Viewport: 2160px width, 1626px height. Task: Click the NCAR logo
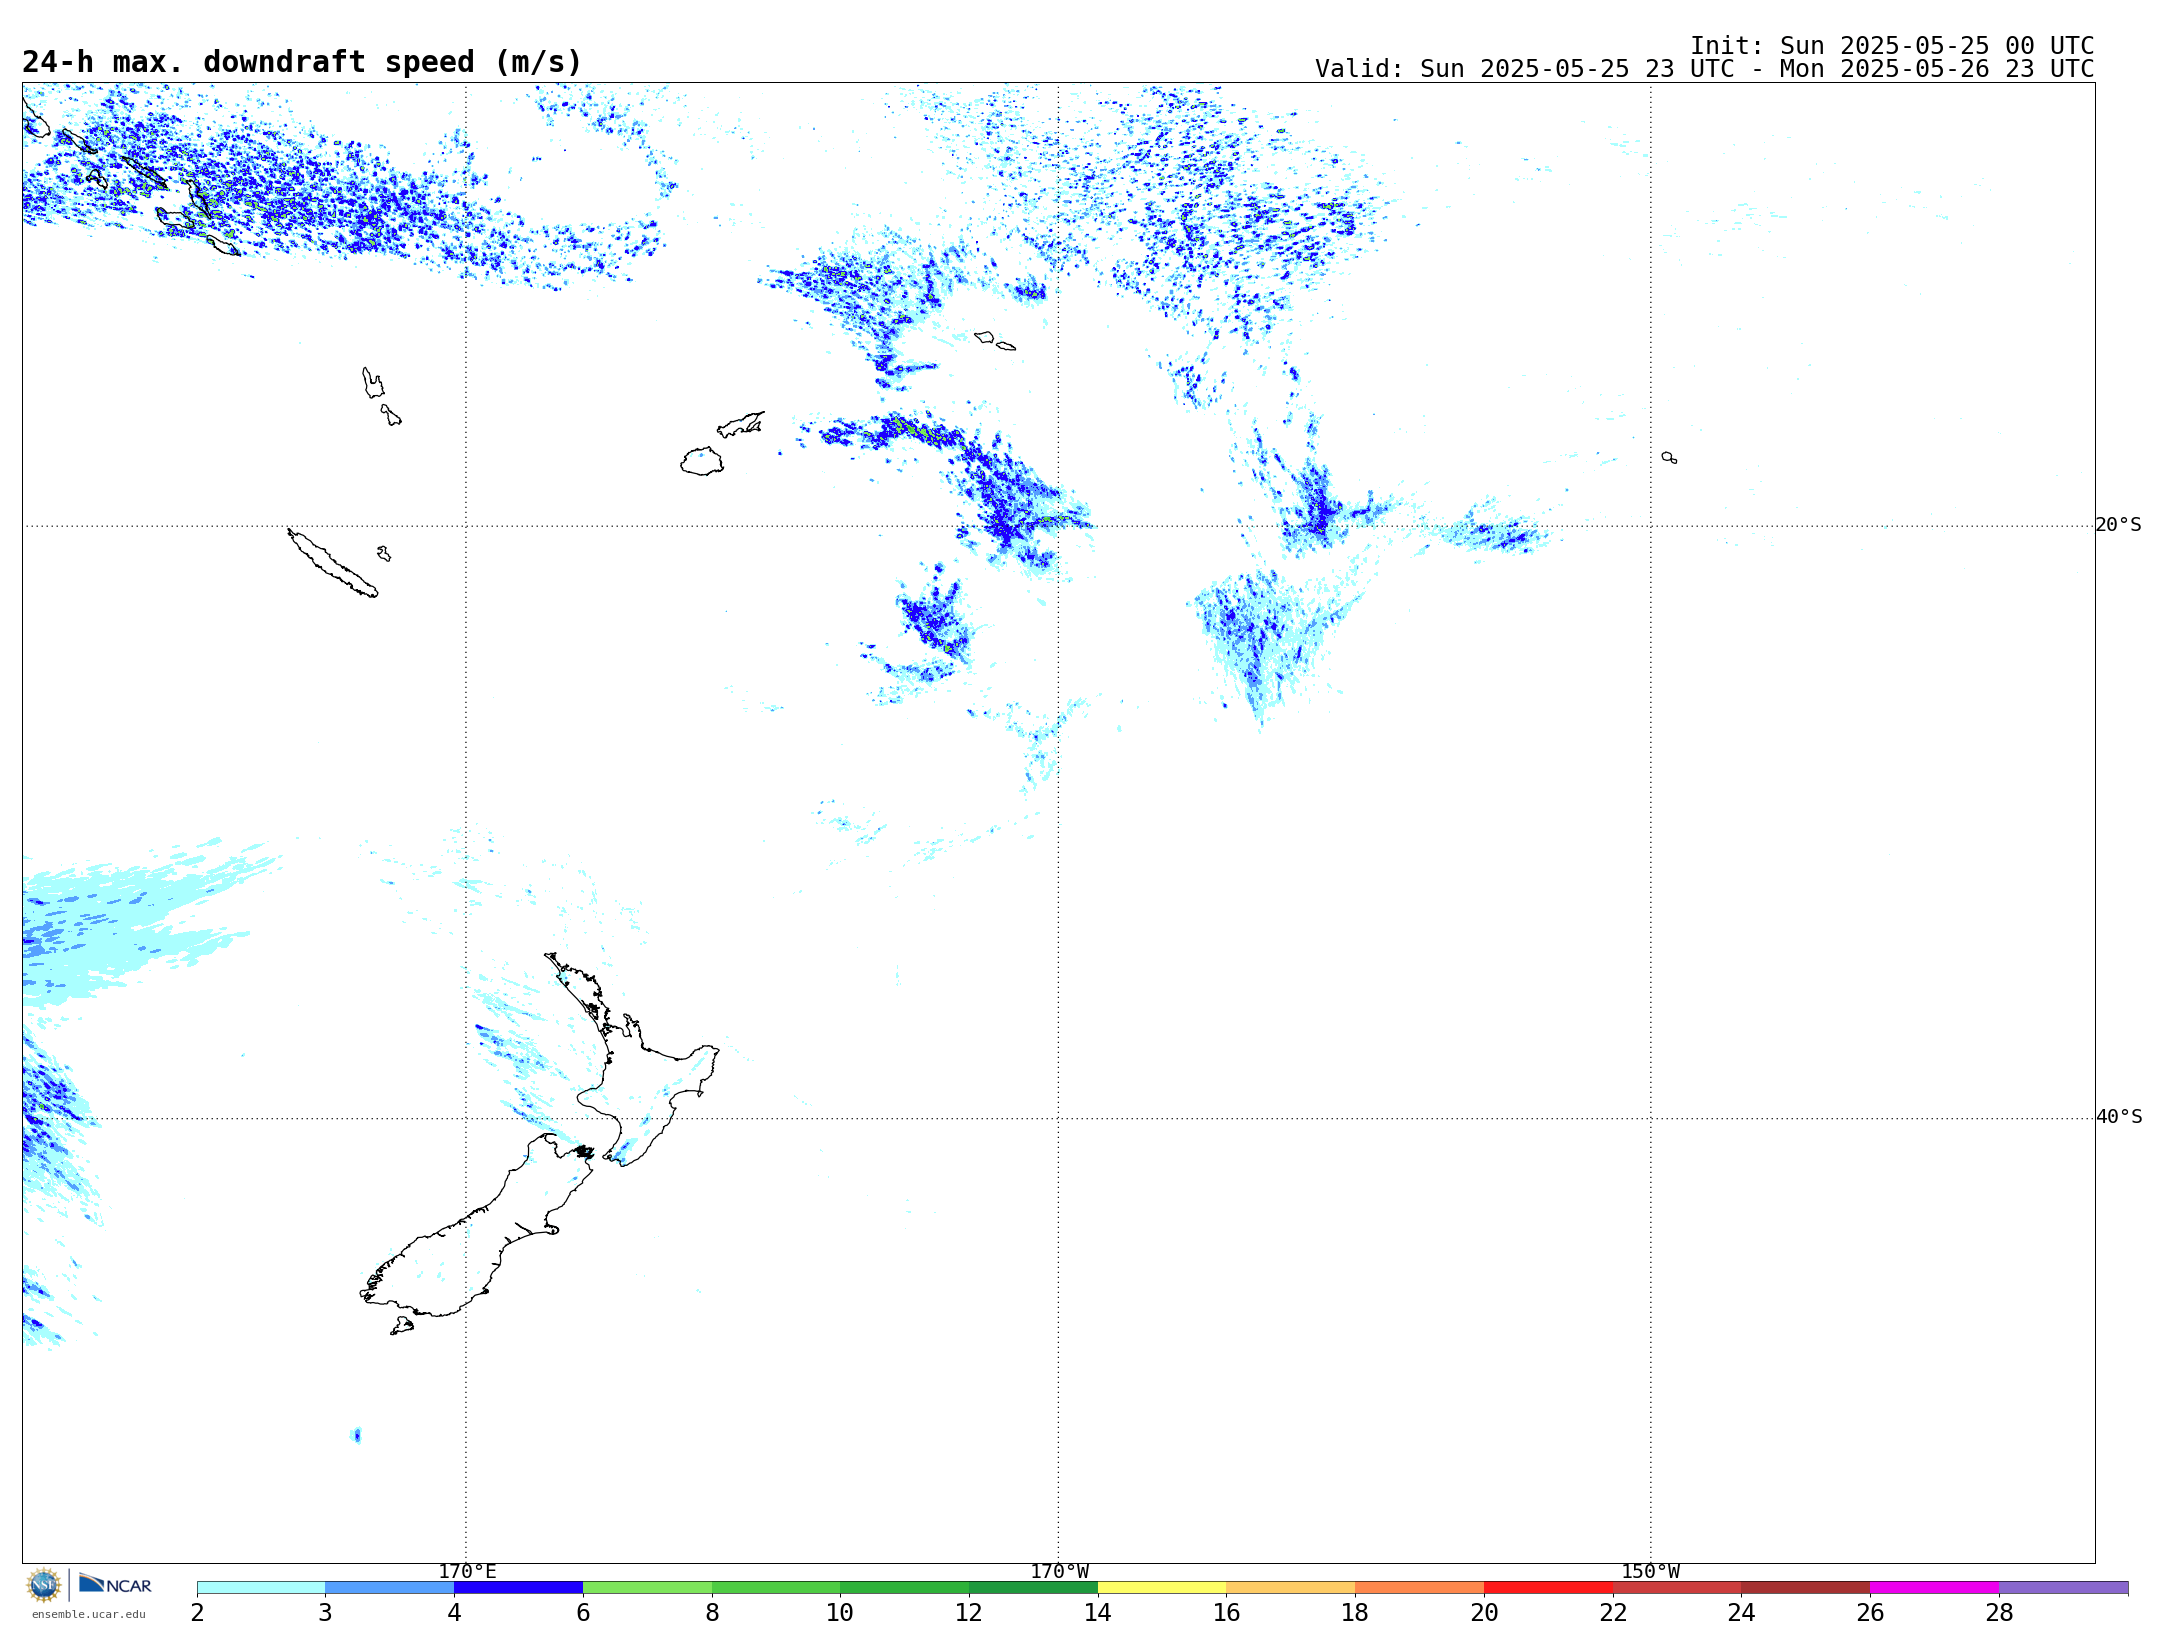click(115, 1584)
